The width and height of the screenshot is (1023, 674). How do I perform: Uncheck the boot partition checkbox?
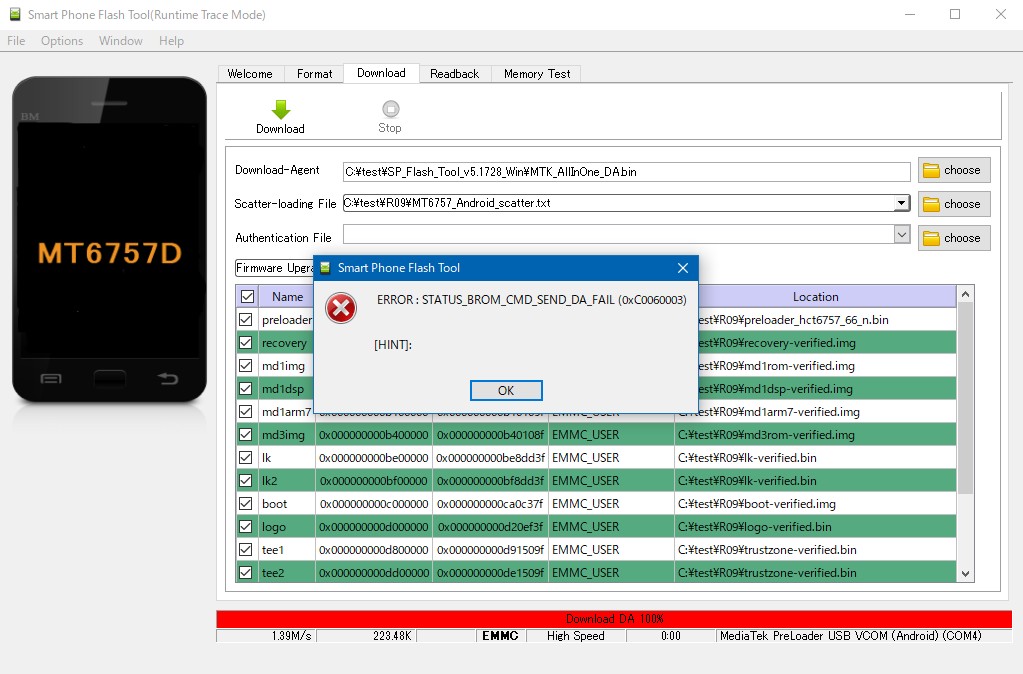point(245,504)
